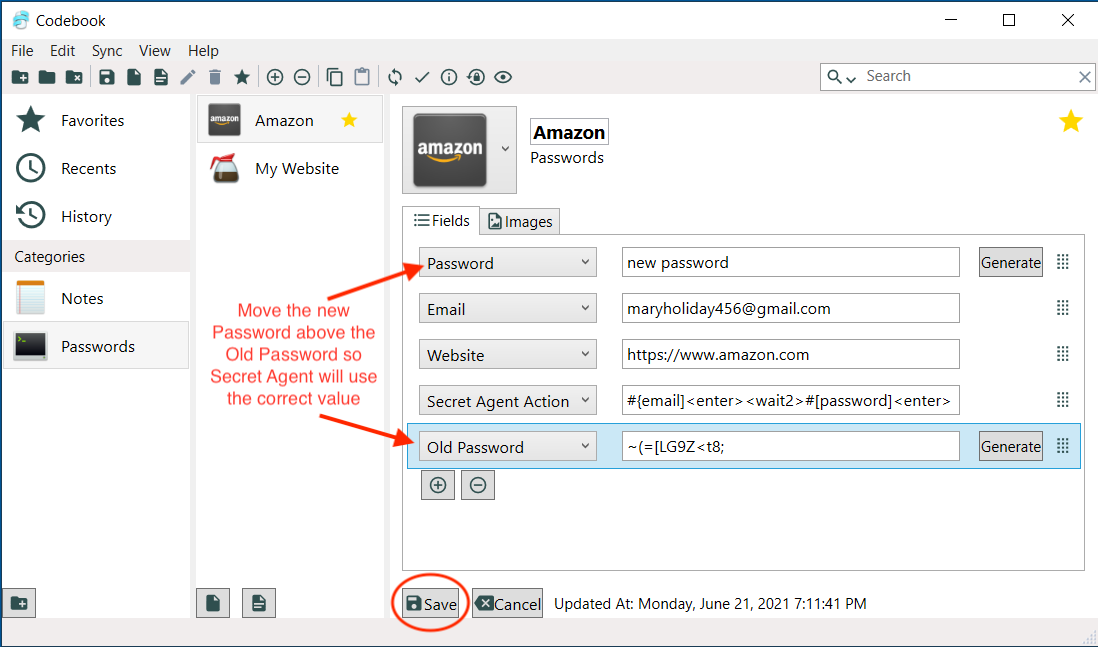Click the plain folder toolbar icon
Viewport: 1098px width, 647px height.
(x=47, y=77)
